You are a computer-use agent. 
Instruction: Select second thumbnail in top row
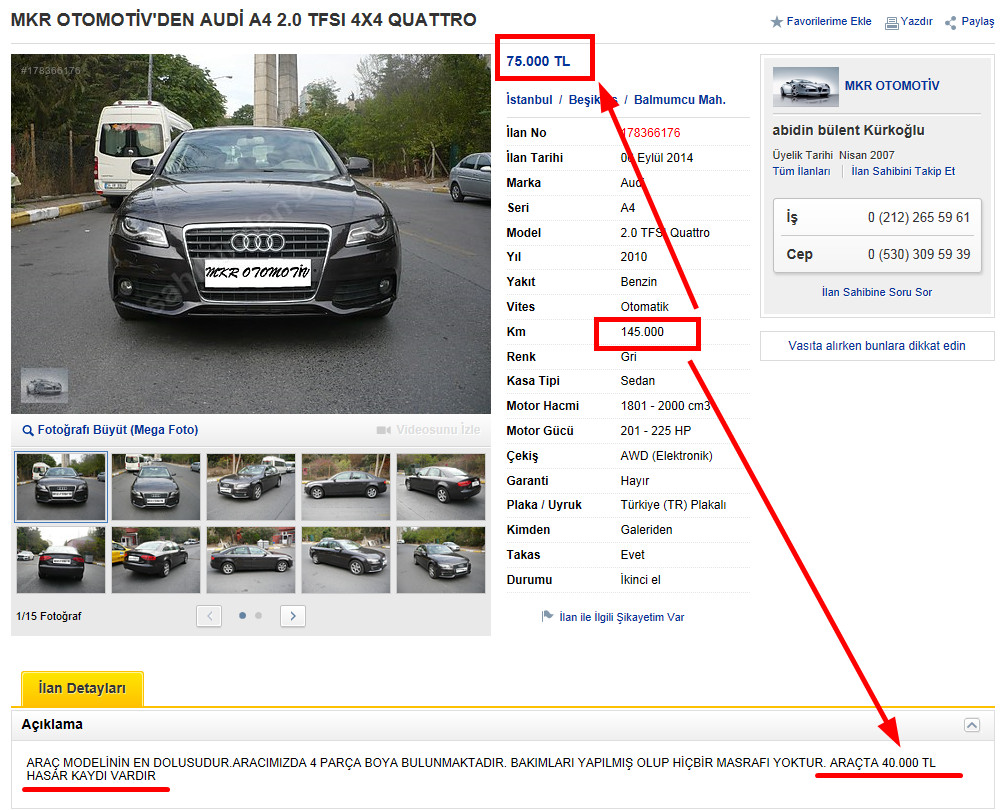156,487
